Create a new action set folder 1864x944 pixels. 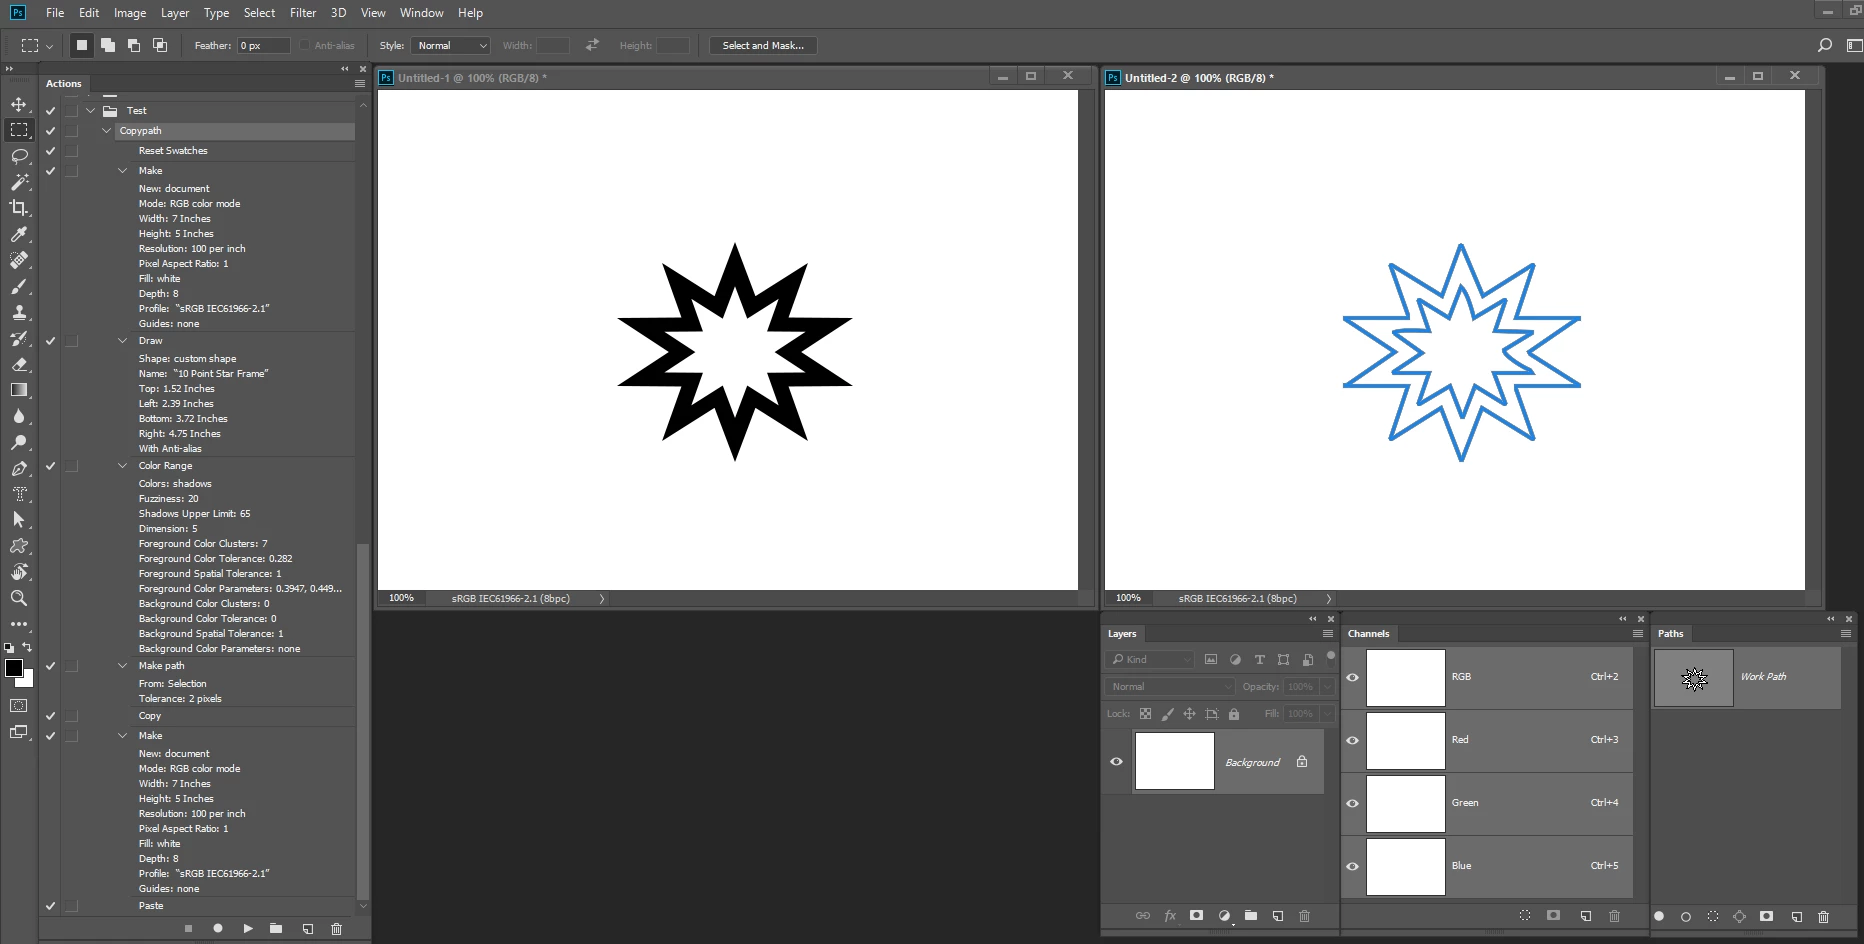coord(276,928)
